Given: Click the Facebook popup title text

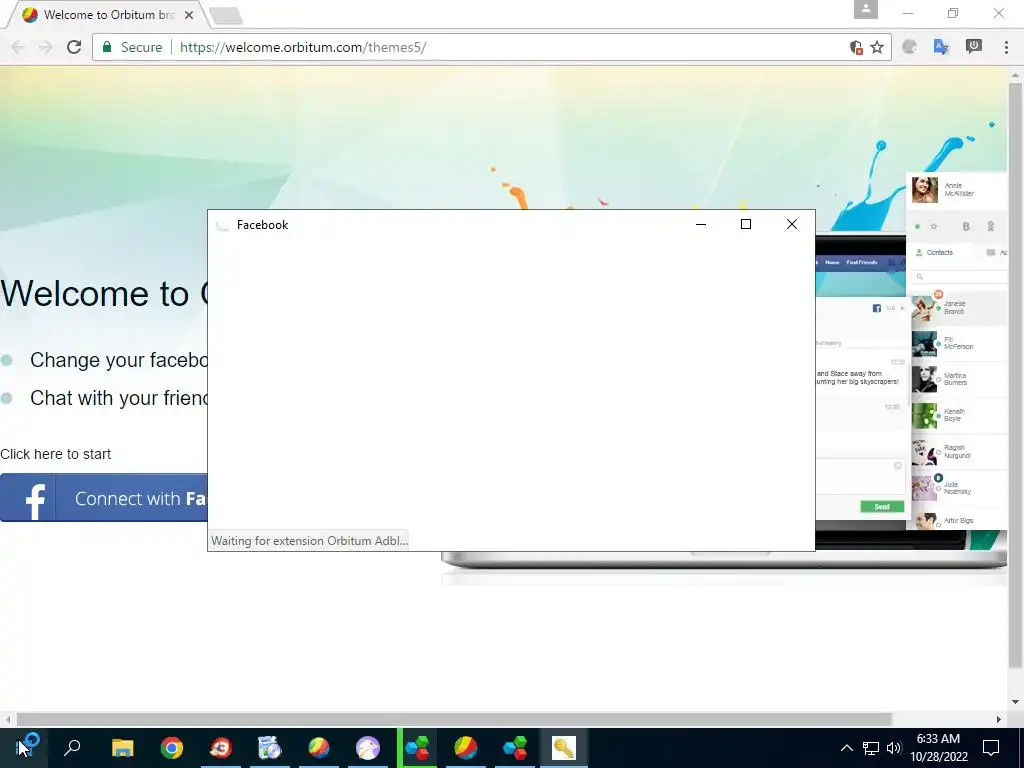Looking at the screenshot, I should (263, 225).
